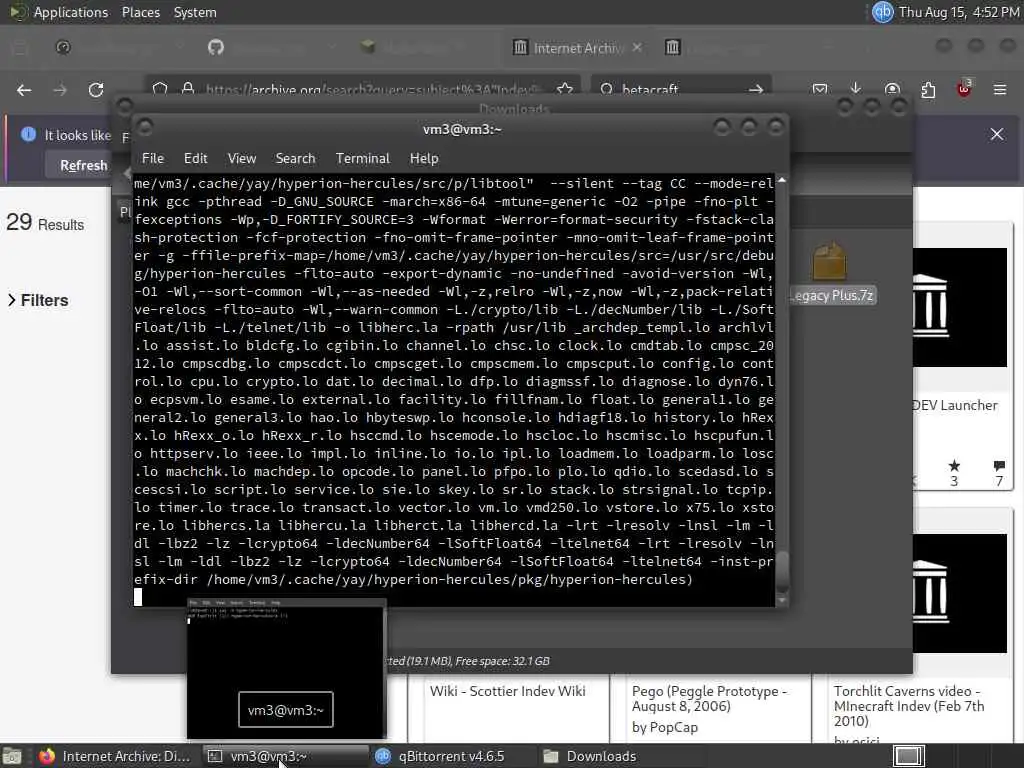This screenshot has width=1024, height=768.
Task: Open the Firefox account icon
Action: (x=892, y=89)
